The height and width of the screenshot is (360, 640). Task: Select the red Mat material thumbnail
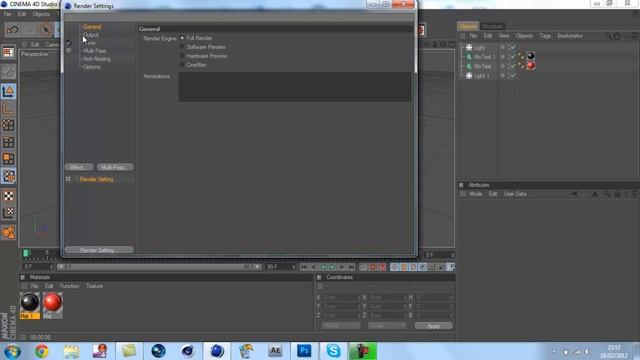click(53, 302)
